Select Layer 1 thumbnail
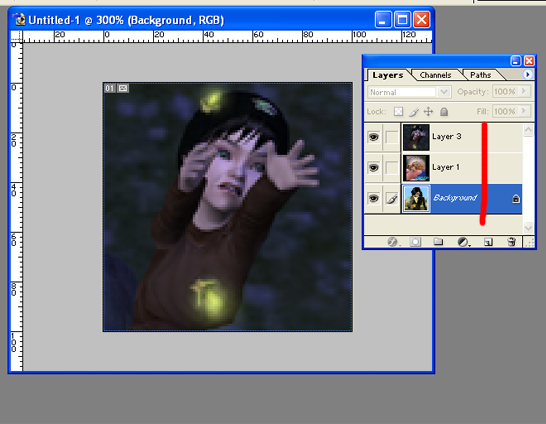546x424 pixels. pos(416,168)
